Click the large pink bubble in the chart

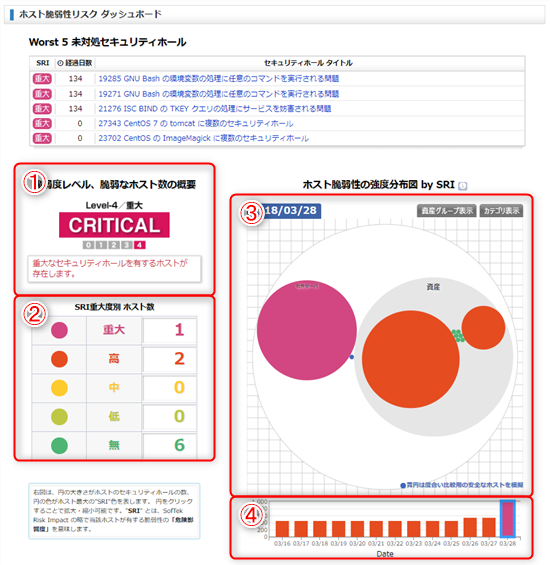click(x=307, y=330)
